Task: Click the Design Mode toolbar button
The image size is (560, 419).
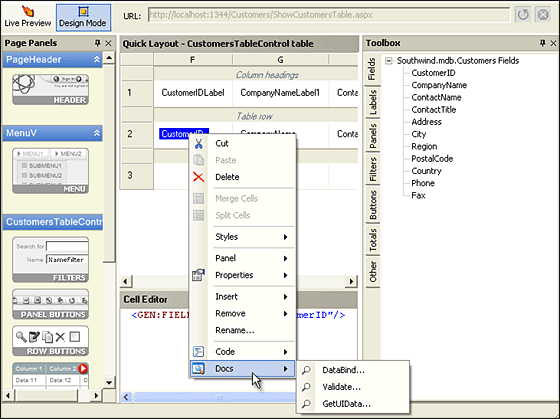Action: click(83, 18)
